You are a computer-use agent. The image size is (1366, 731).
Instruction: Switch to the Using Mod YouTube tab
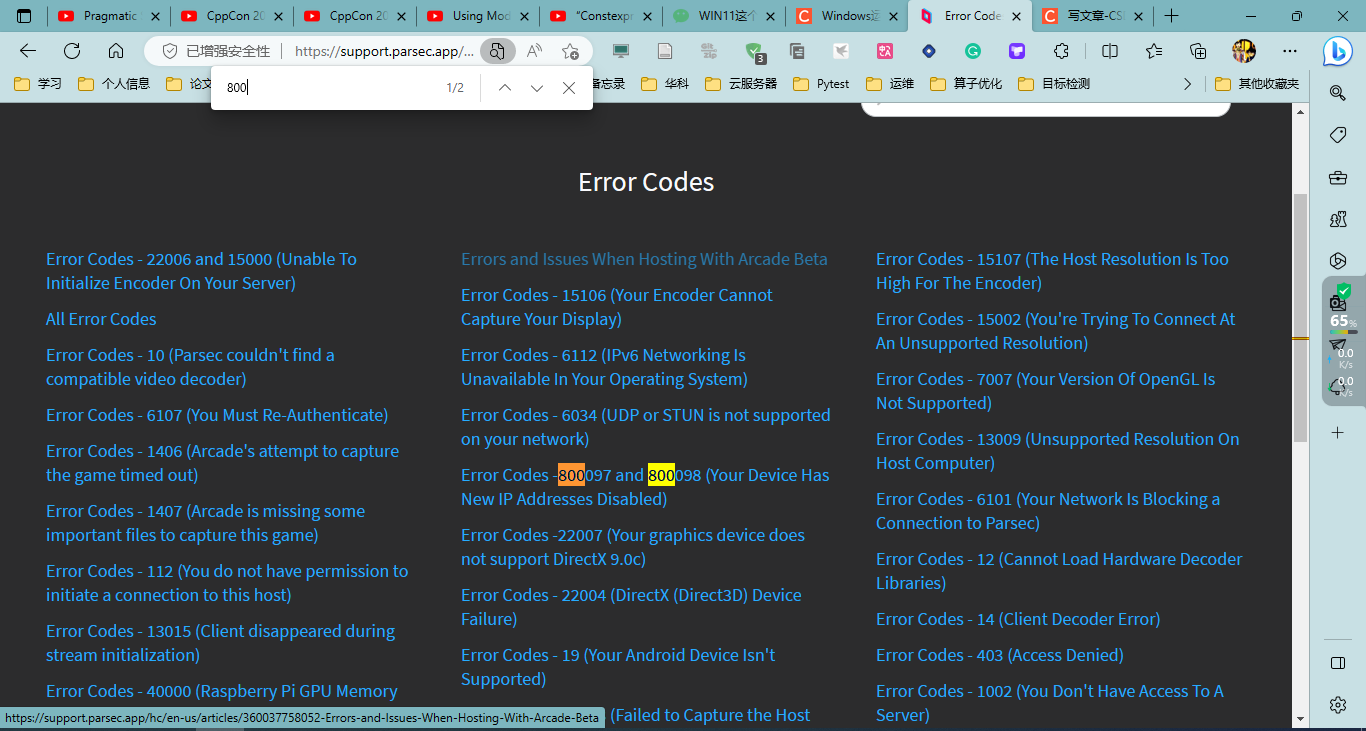(478, 16)
